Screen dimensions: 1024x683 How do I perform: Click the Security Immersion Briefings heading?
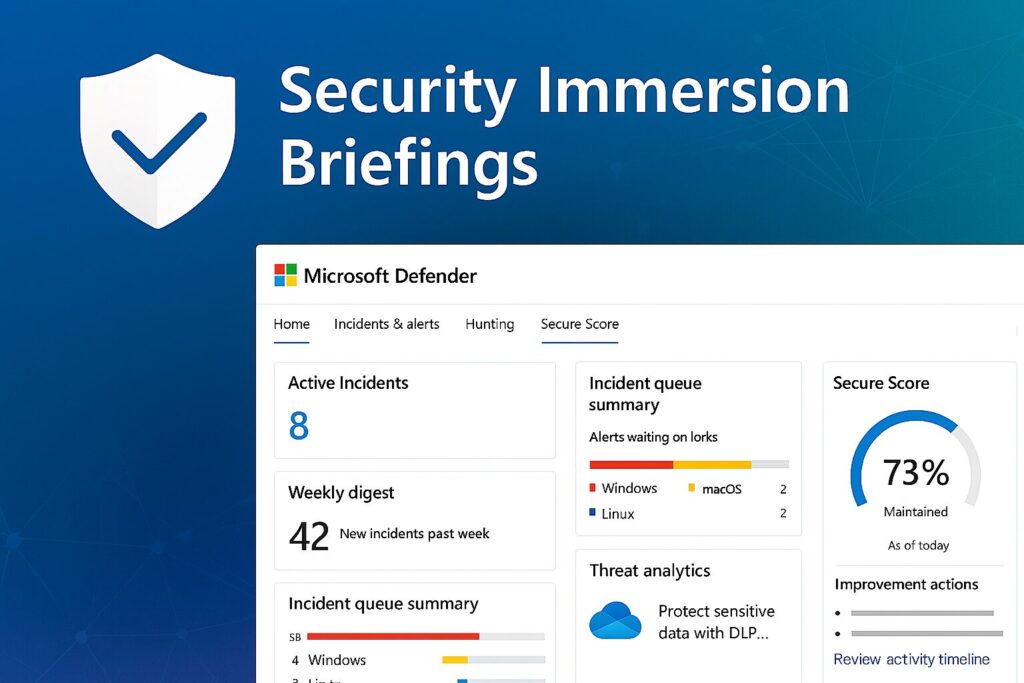pos(563,126)
